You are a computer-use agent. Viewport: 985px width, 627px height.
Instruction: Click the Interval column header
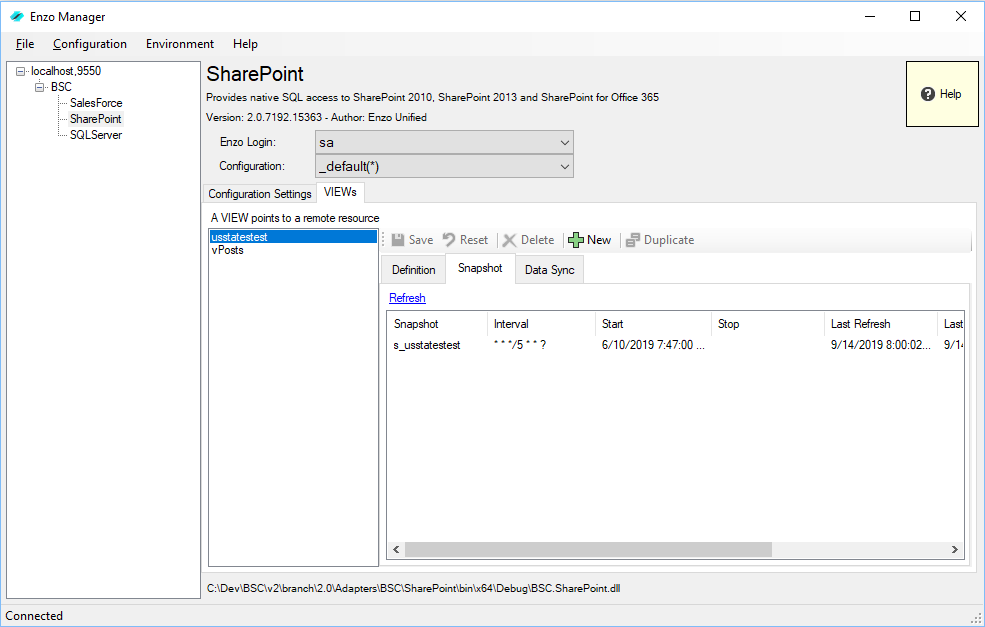click(541, 324)
